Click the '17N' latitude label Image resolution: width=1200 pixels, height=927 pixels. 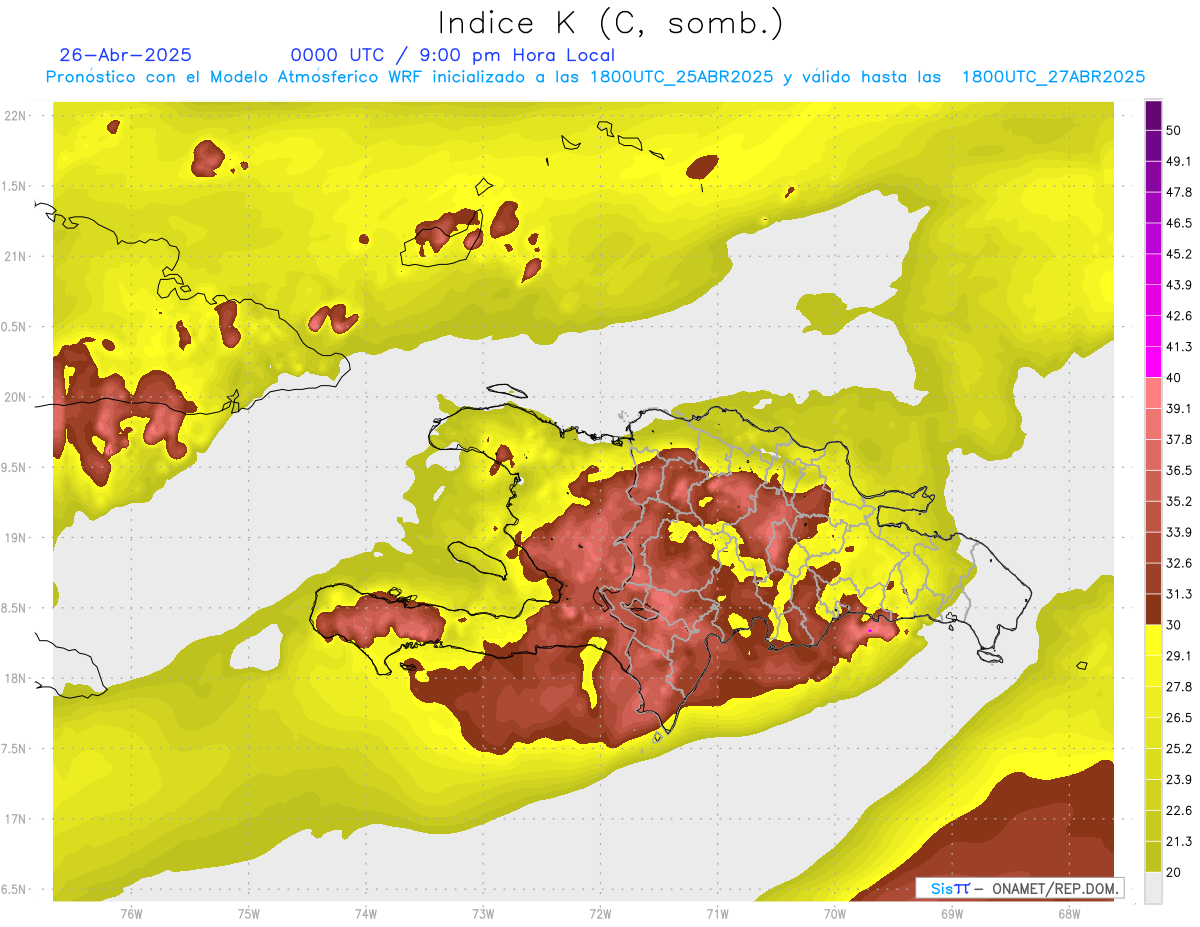click(15, 819)
